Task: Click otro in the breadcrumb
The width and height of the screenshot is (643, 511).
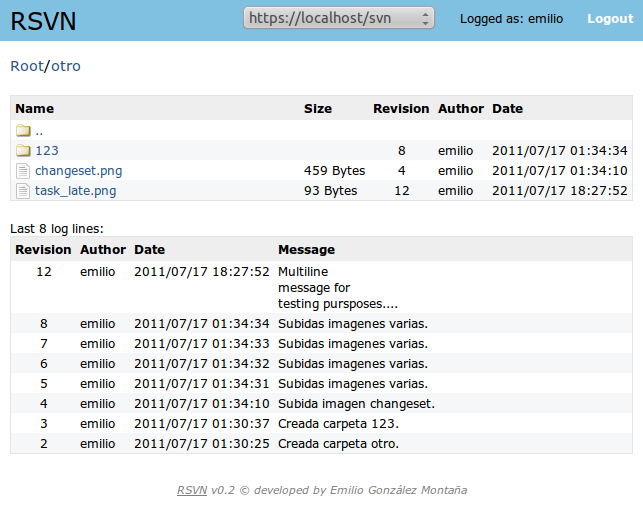Action: point(66,66)
